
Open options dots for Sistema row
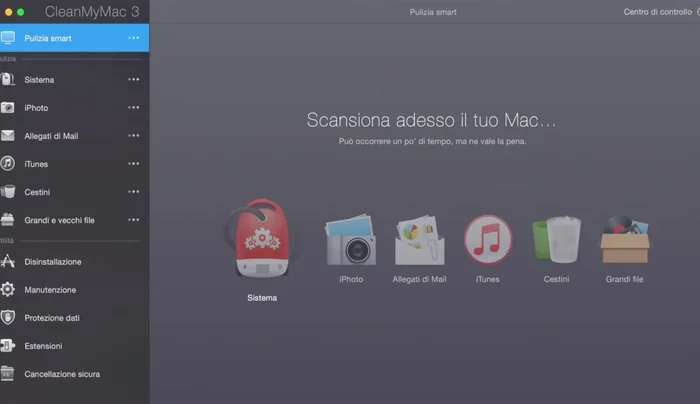tap(133, 79)
